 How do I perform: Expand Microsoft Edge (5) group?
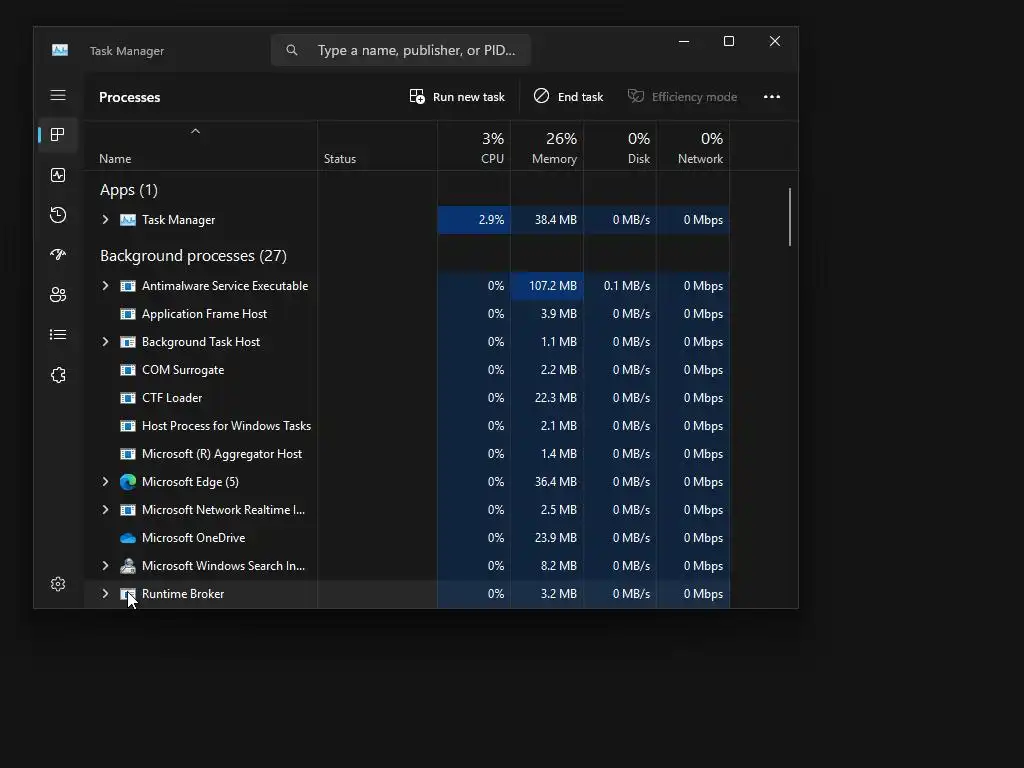pyautogui.click(x=105, y=482)
